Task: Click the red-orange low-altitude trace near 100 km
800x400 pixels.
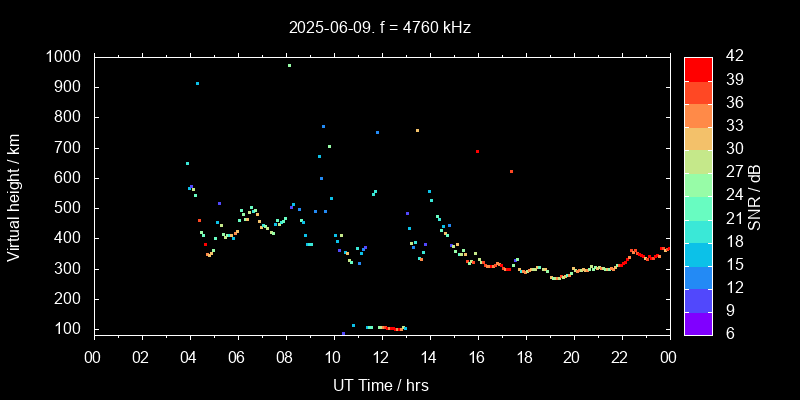Action: tap(390, 328)
